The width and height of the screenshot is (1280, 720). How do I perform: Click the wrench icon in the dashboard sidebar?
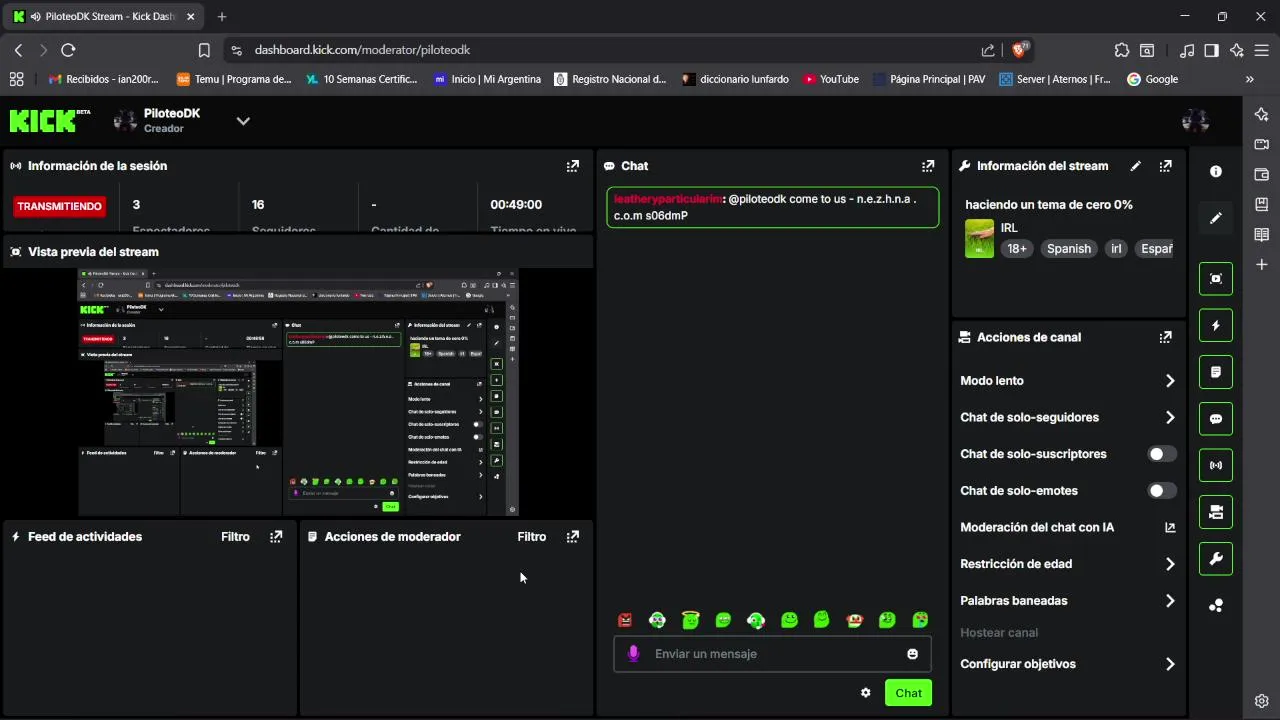pyautogui.click(x=1216, y=559)
